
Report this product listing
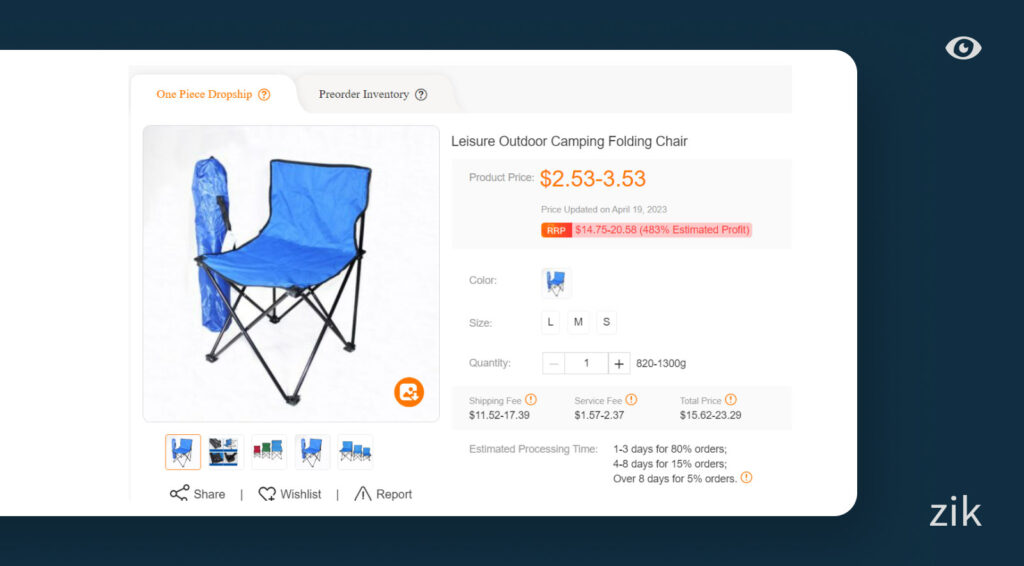pos(383,494)
